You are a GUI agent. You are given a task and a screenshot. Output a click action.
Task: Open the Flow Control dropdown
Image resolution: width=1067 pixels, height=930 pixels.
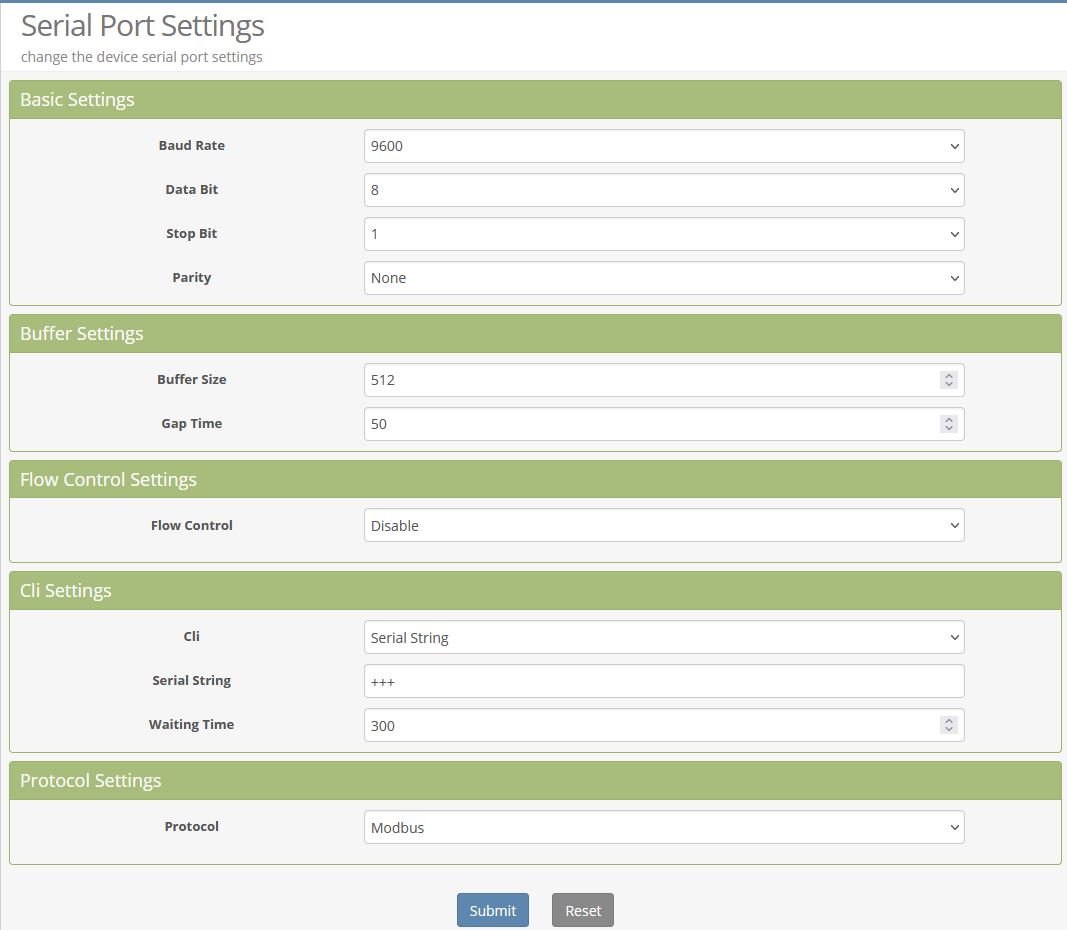663,524
